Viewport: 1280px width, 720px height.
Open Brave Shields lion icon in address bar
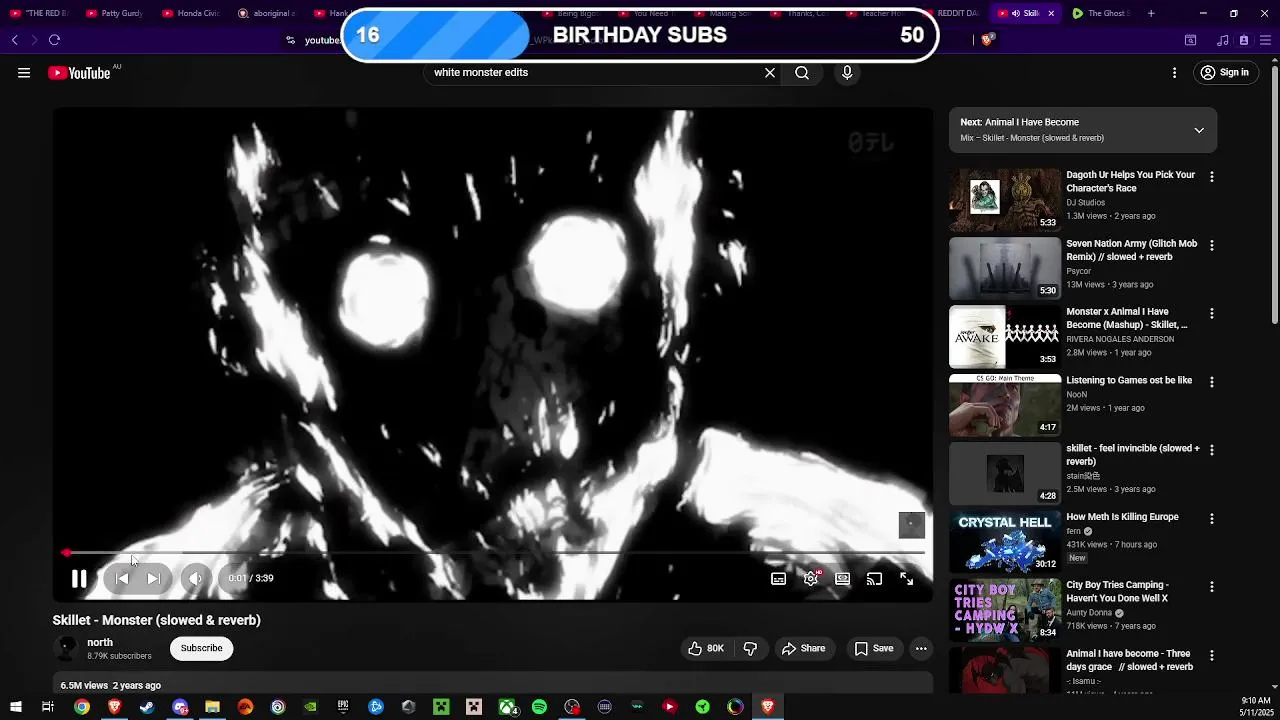[987, 40]
